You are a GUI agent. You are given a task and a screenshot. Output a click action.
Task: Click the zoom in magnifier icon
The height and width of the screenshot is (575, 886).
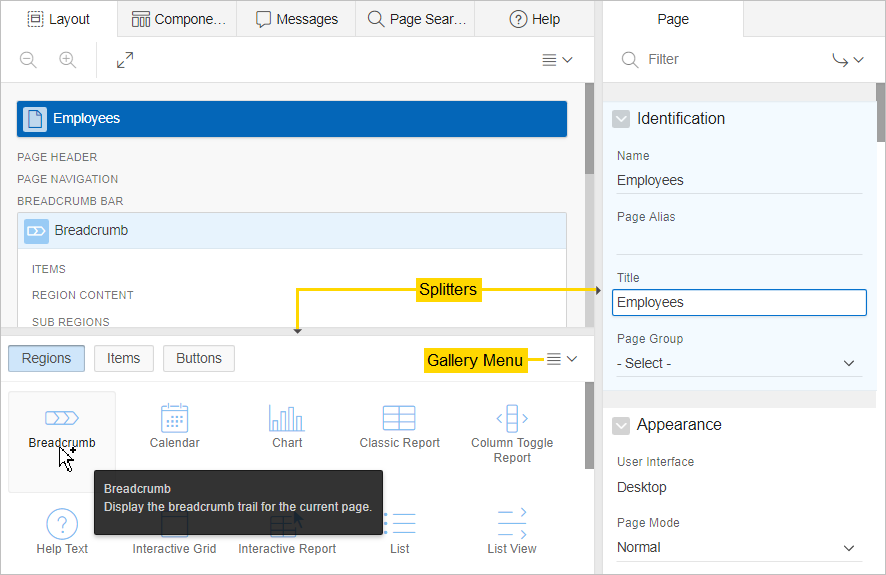point(67,60)
